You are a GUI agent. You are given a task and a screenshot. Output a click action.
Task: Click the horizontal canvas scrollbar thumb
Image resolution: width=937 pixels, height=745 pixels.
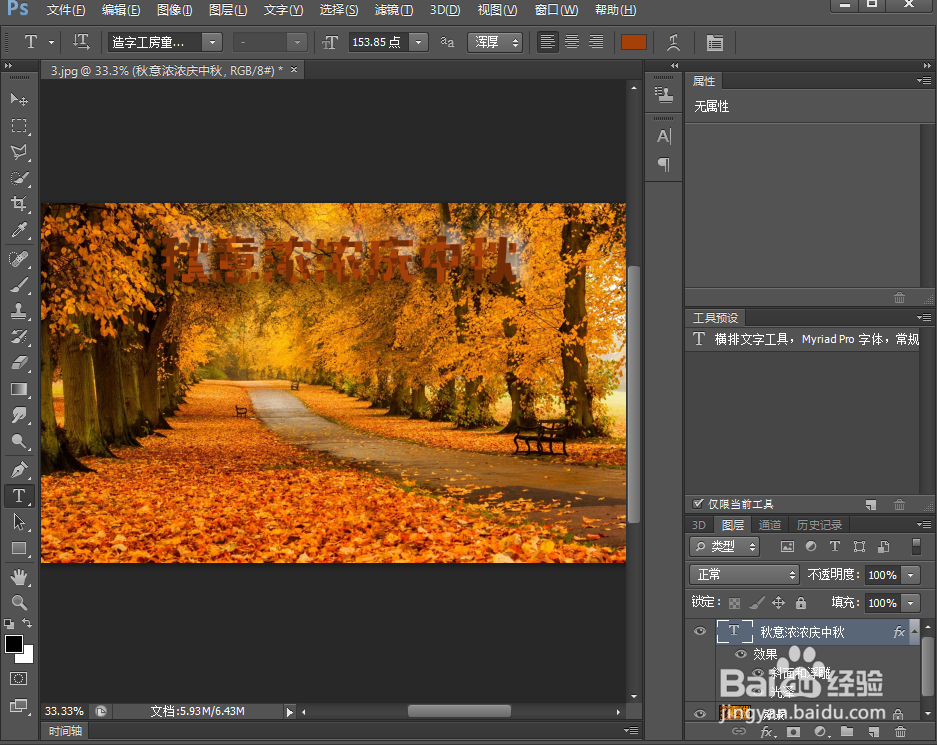coord(459,711)
